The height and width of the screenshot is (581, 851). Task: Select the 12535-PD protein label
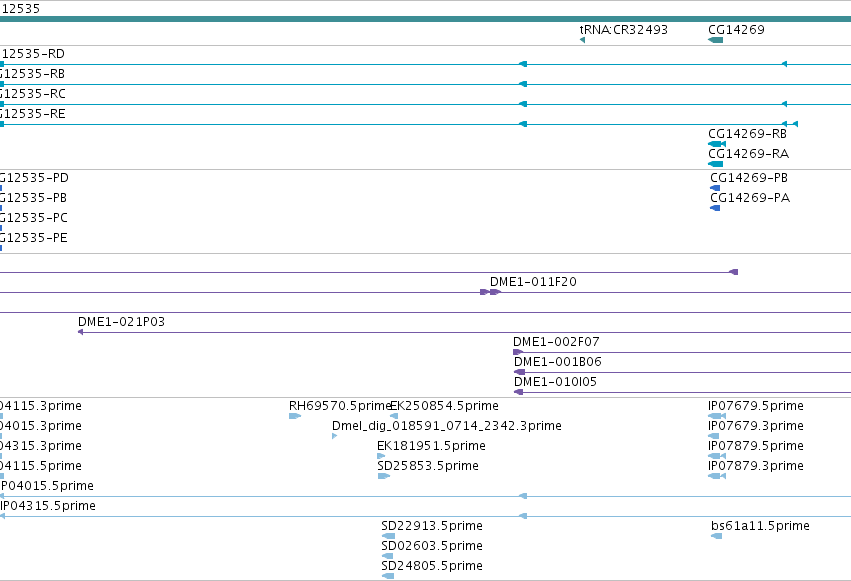coord(34,177)
